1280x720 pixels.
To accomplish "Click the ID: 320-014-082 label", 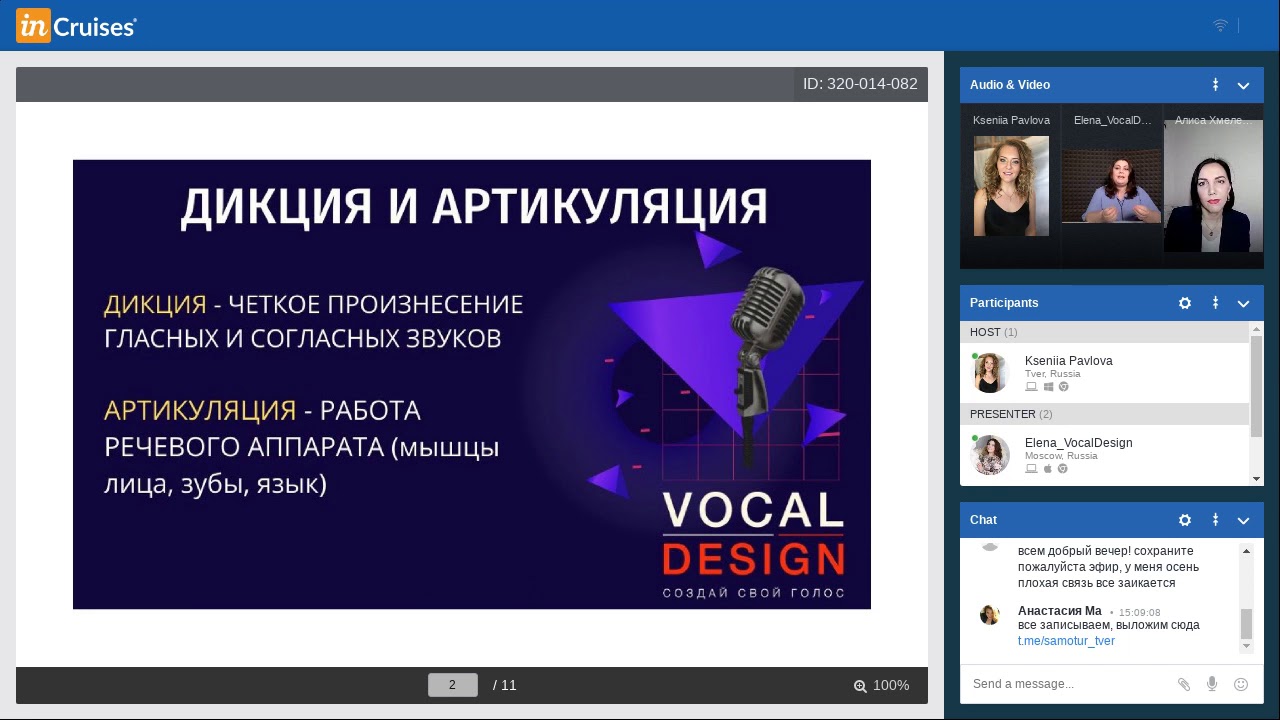I will 860,84.
